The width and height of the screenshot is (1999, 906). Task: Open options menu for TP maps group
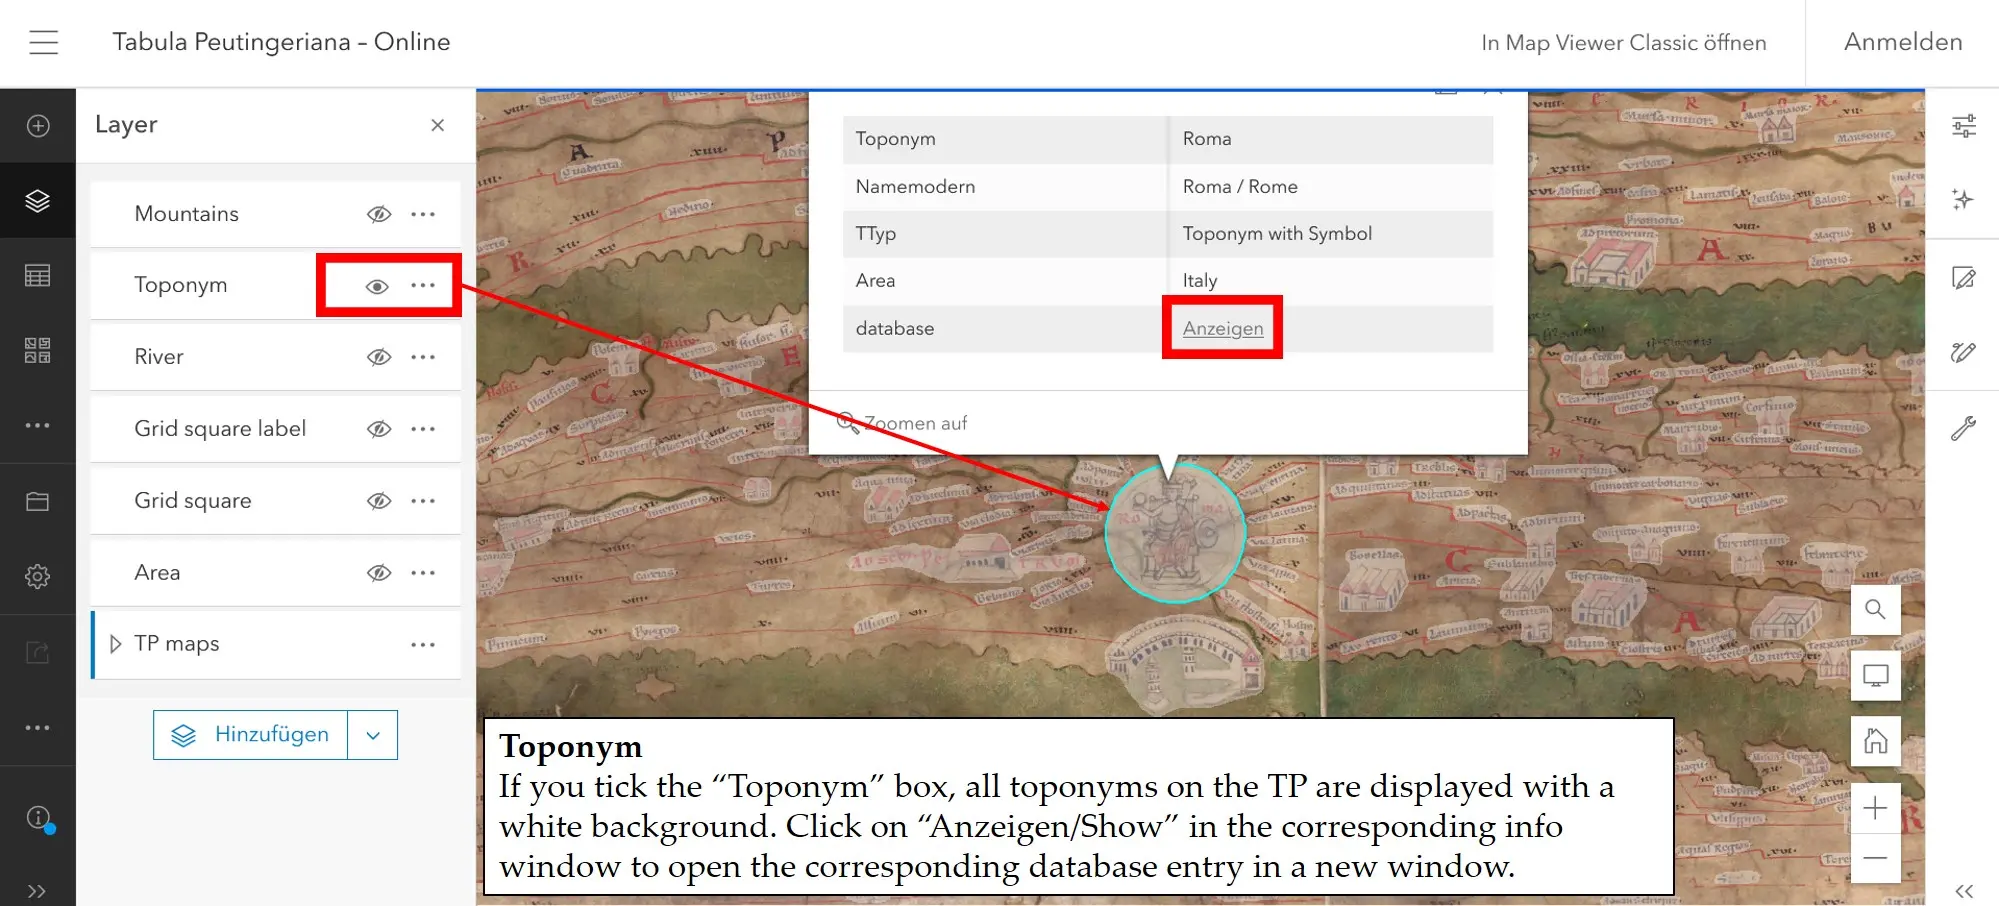[x=423, y=645]
